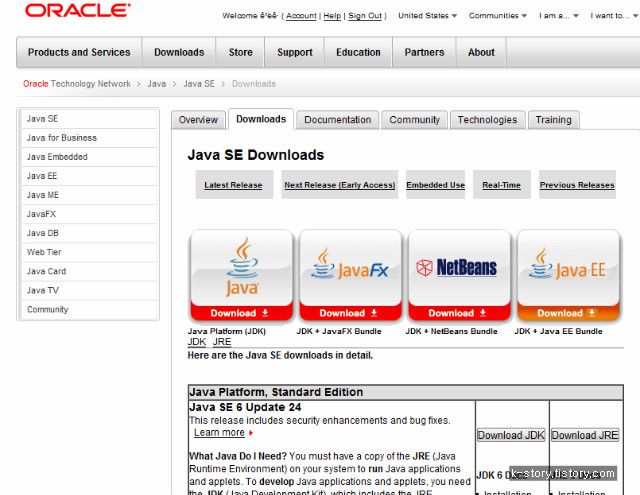
Task: Open the Downloads main menu
Action: [x=179, y=52]
